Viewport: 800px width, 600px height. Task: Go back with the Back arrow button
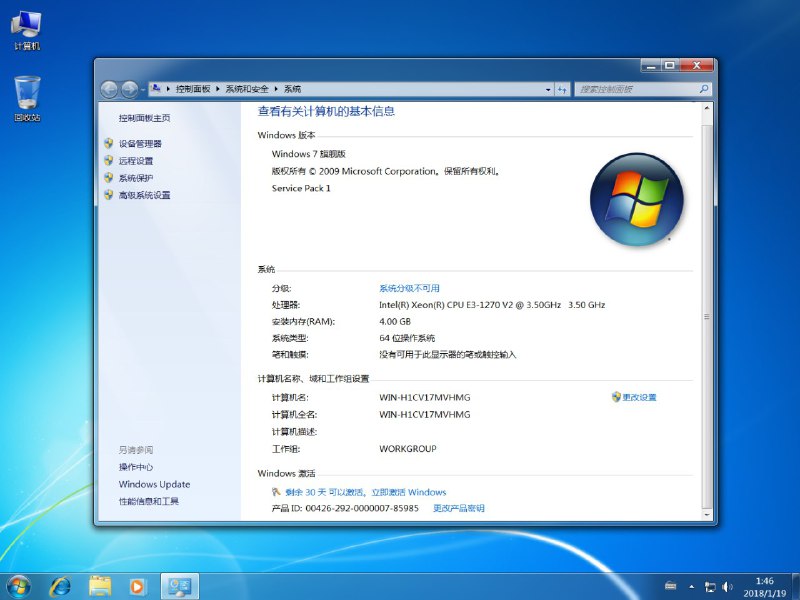point(109,90)
